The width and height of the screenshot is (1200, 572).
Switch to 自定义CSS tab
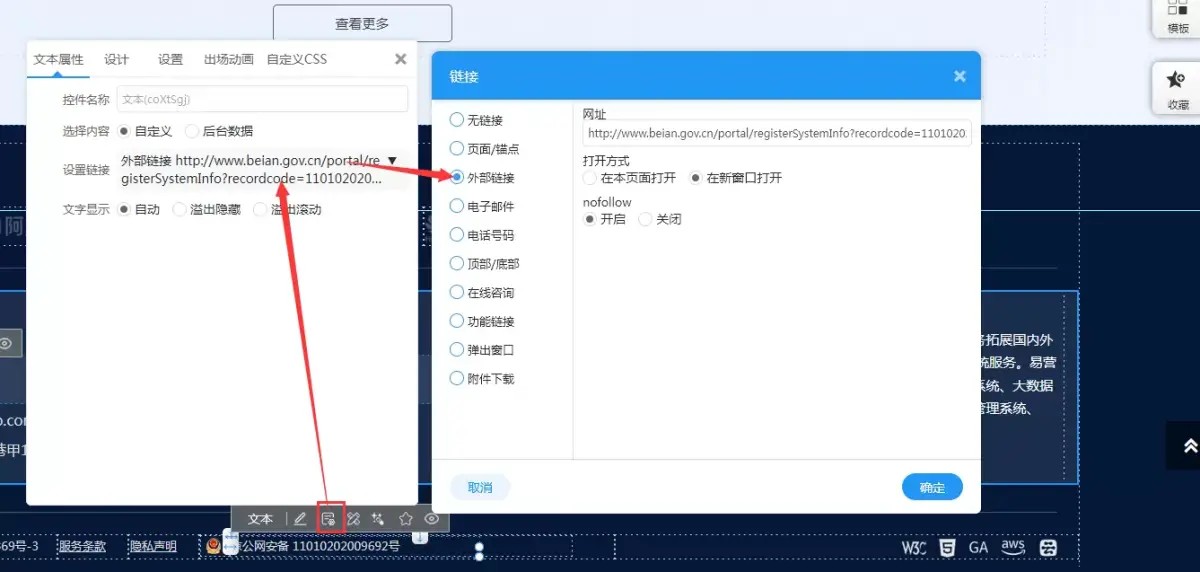click(297, 59)
